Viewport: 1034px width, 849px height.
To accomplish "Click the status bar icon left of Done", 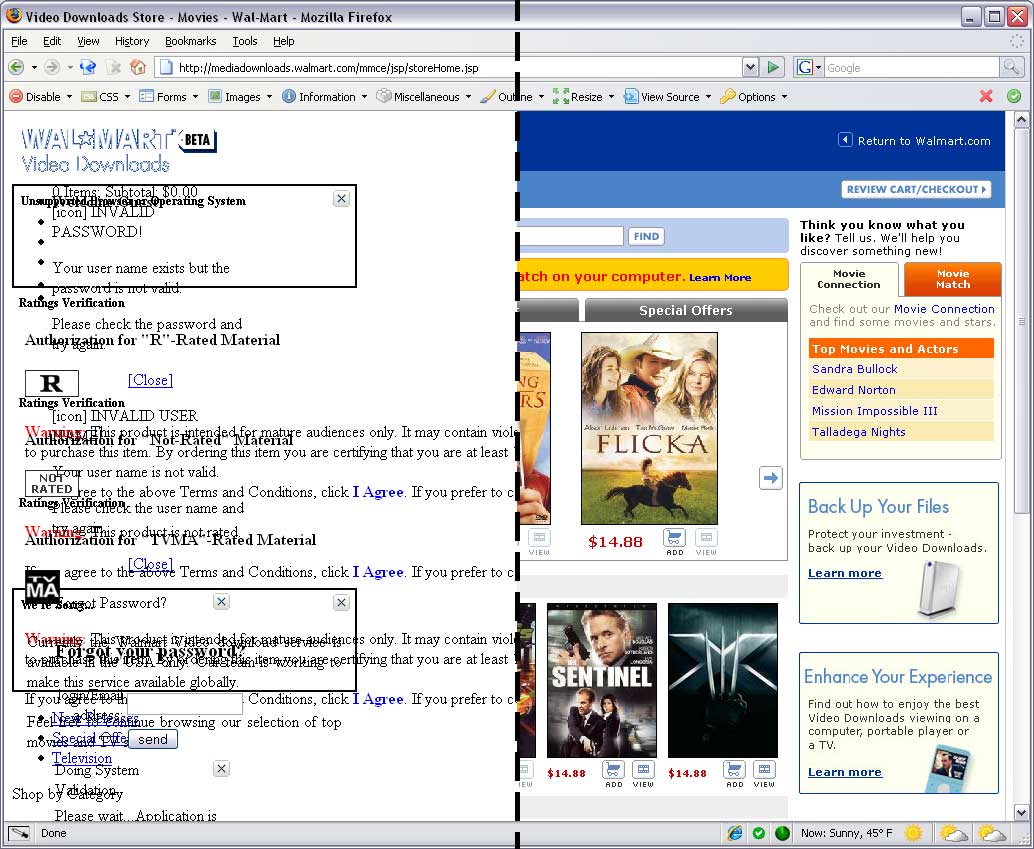I will pyautogui.click(x=18, y=833).
